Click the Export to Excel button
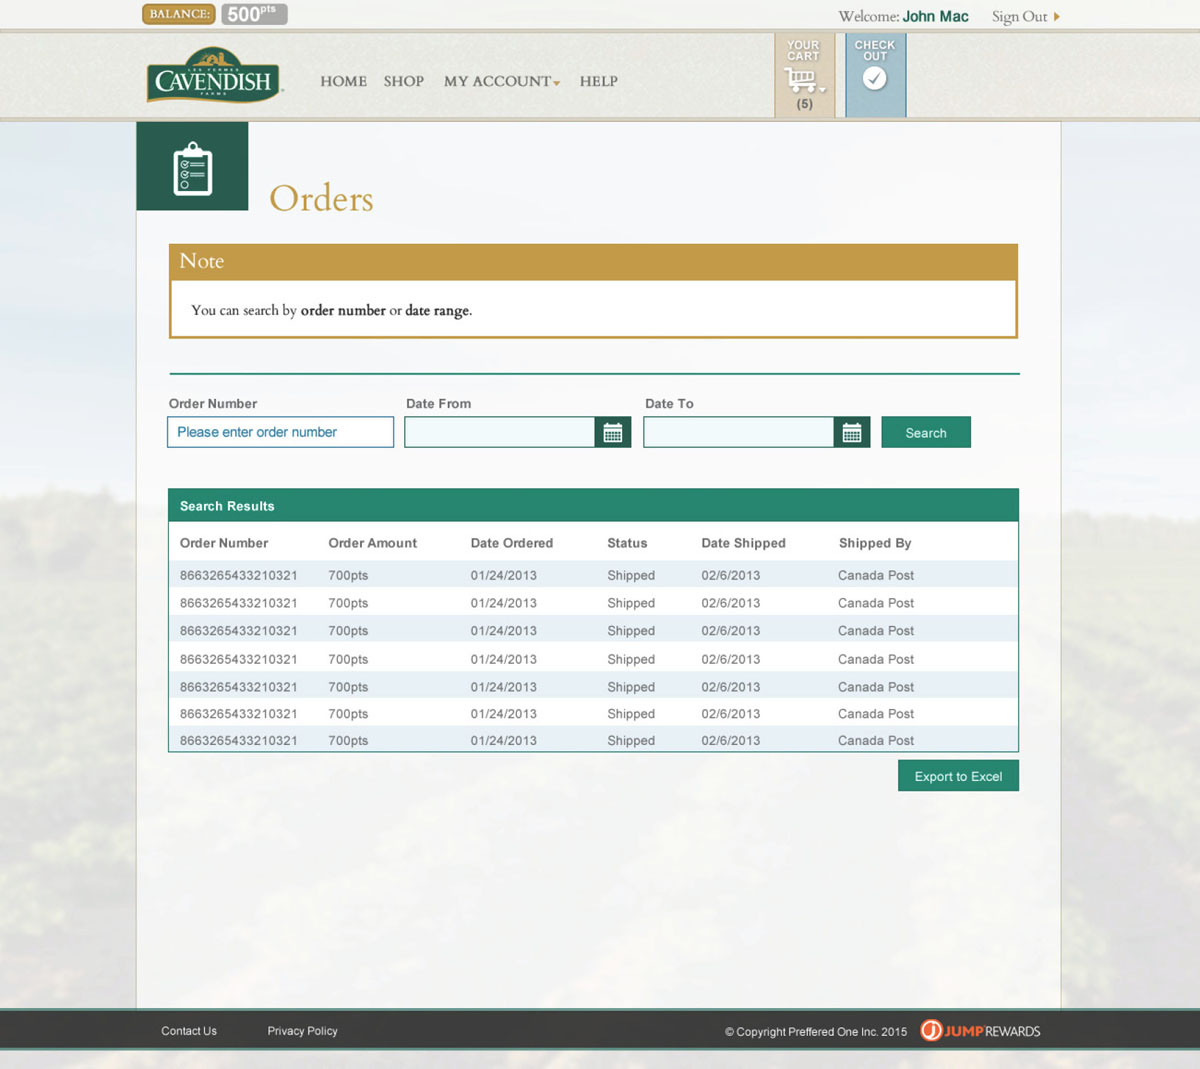This screenshot has height=1069, width=1200. tap(958, 776)
